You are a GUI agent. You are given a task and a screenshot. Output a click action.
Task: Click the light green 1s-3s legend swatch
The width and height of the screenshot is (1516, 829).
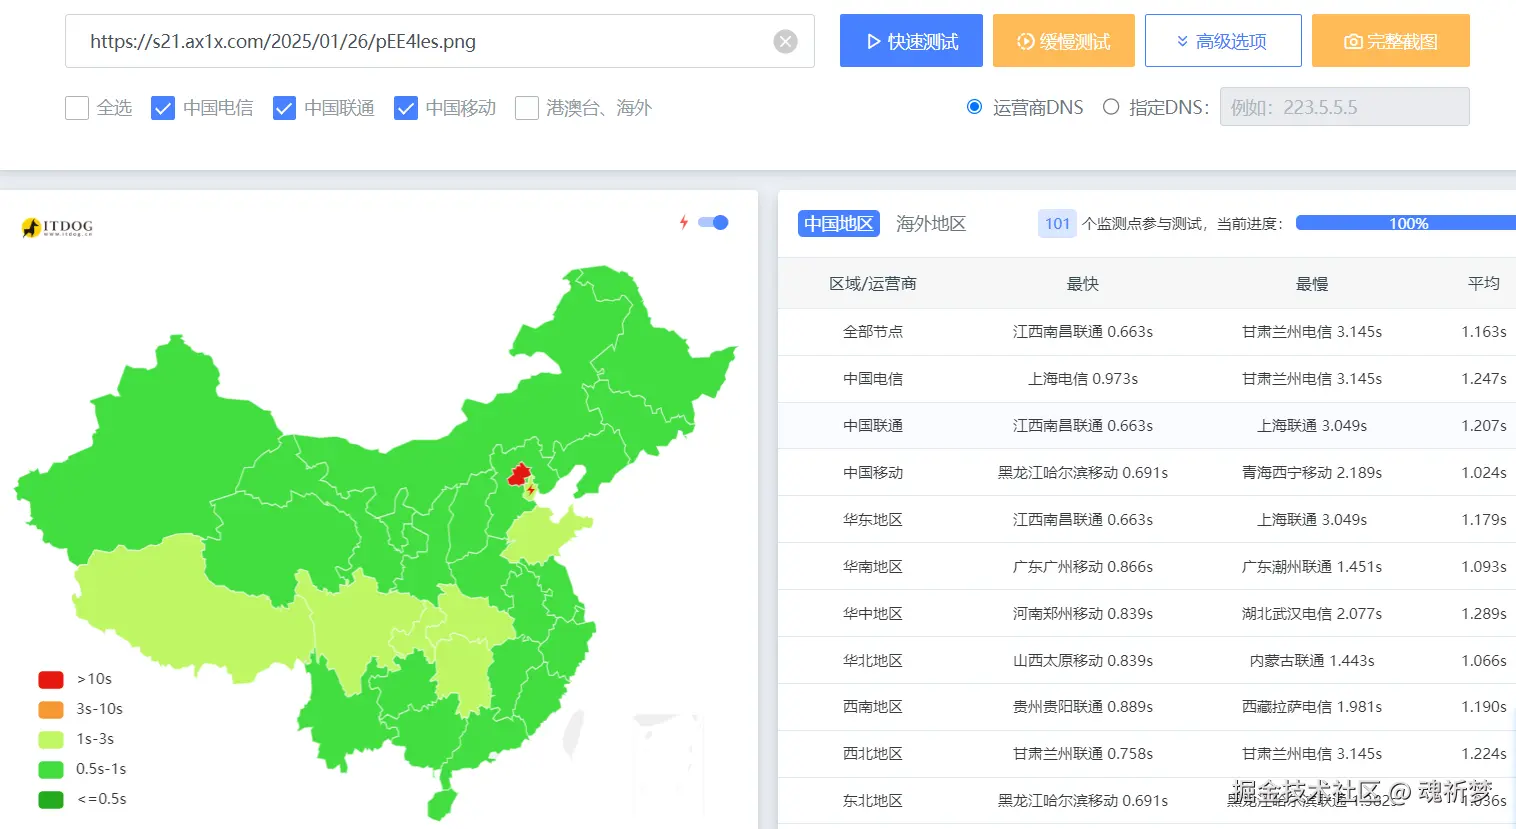(x=51, y=739)
